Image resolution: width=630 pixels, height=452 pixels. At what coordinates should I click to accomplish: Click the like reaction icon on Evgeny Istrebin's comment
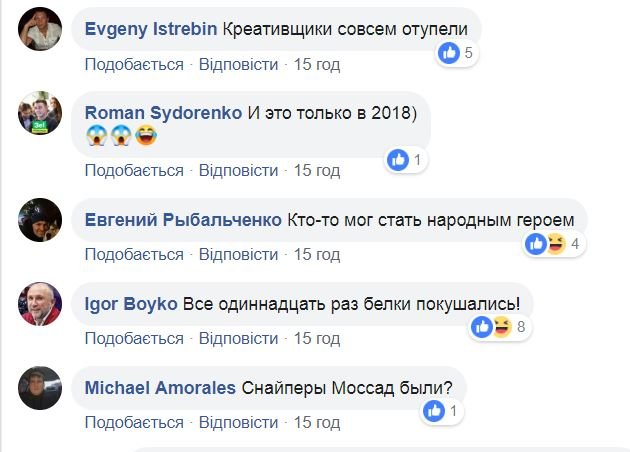pos(449,52)
